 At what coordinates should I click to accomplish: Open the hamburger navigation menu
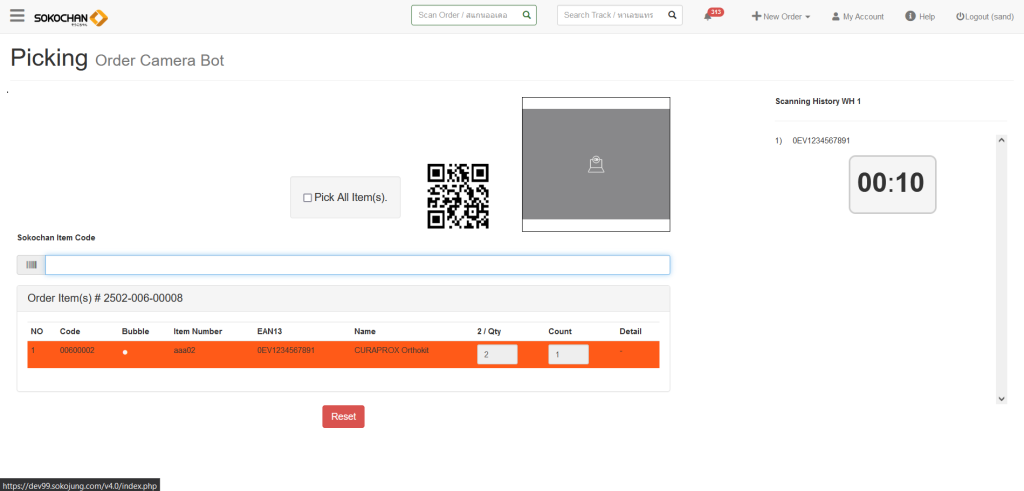[17, 16]
